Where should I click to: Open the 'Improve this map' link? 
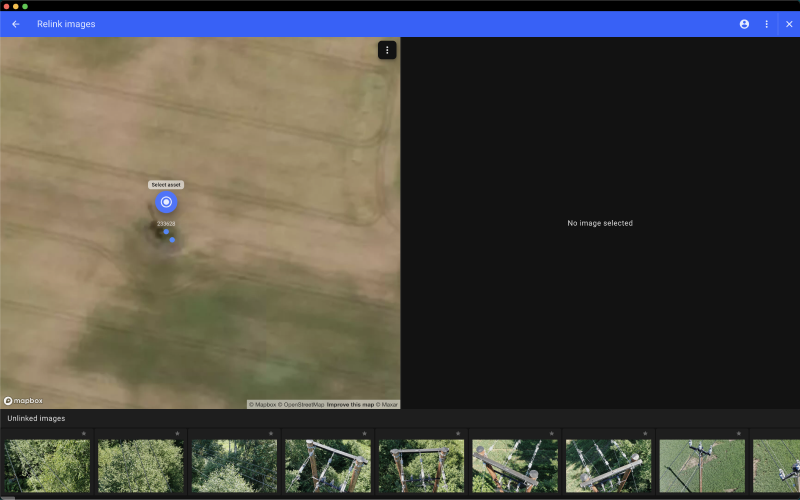tap(350, 405)
